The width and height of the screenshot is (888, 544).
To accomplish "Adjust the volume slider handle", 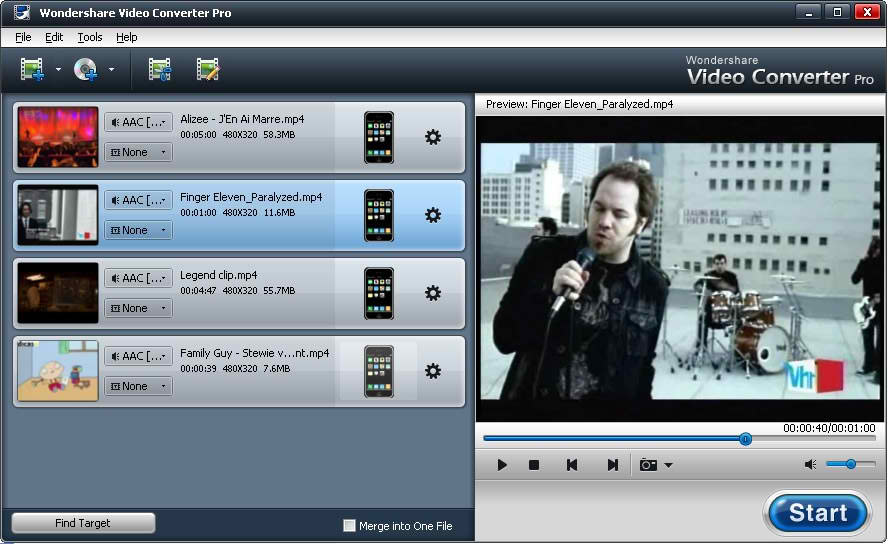I will (851, 464).
